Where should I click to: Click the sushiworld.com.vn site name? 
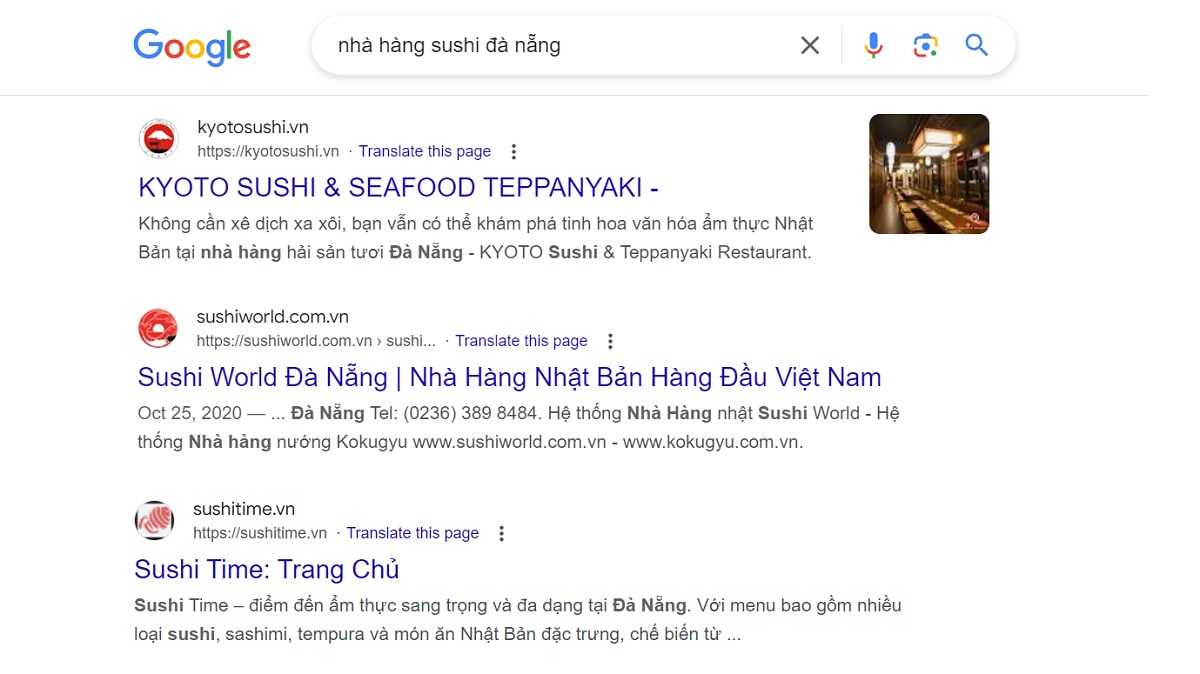[x=273, y=317]
